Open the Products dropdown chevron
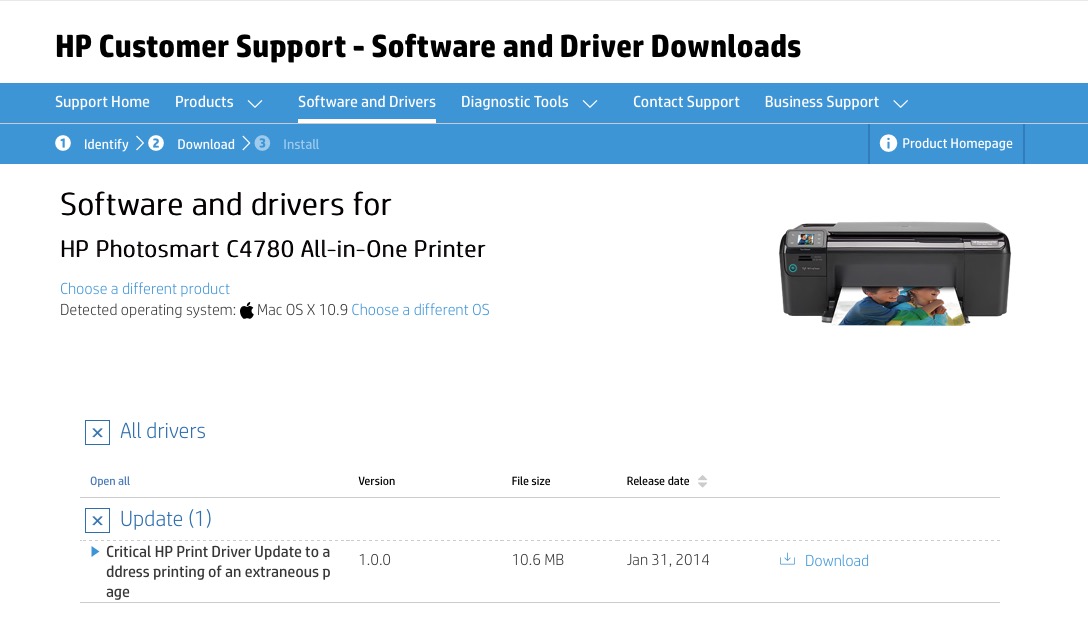Screen dimensions: 1088x628 255,103
